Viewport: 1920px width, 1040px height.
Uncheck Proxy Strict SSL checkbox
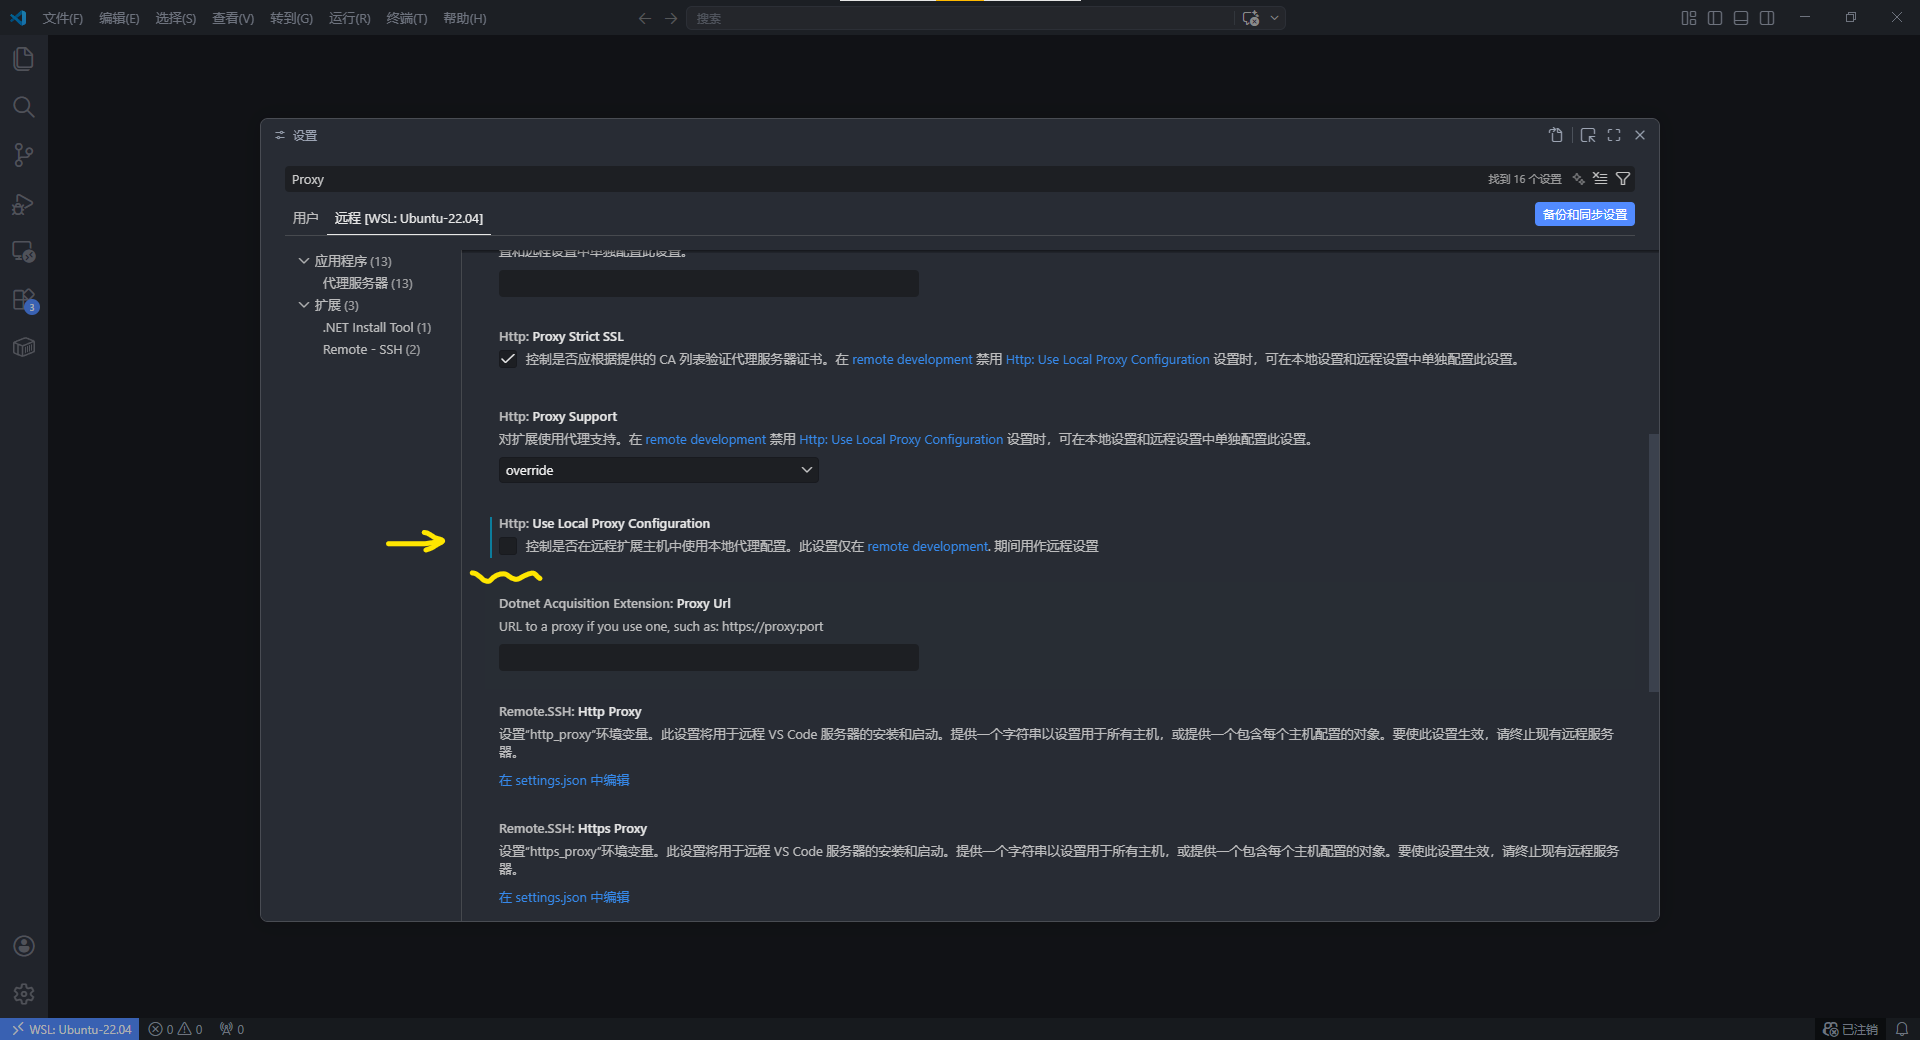click(508, 360)
